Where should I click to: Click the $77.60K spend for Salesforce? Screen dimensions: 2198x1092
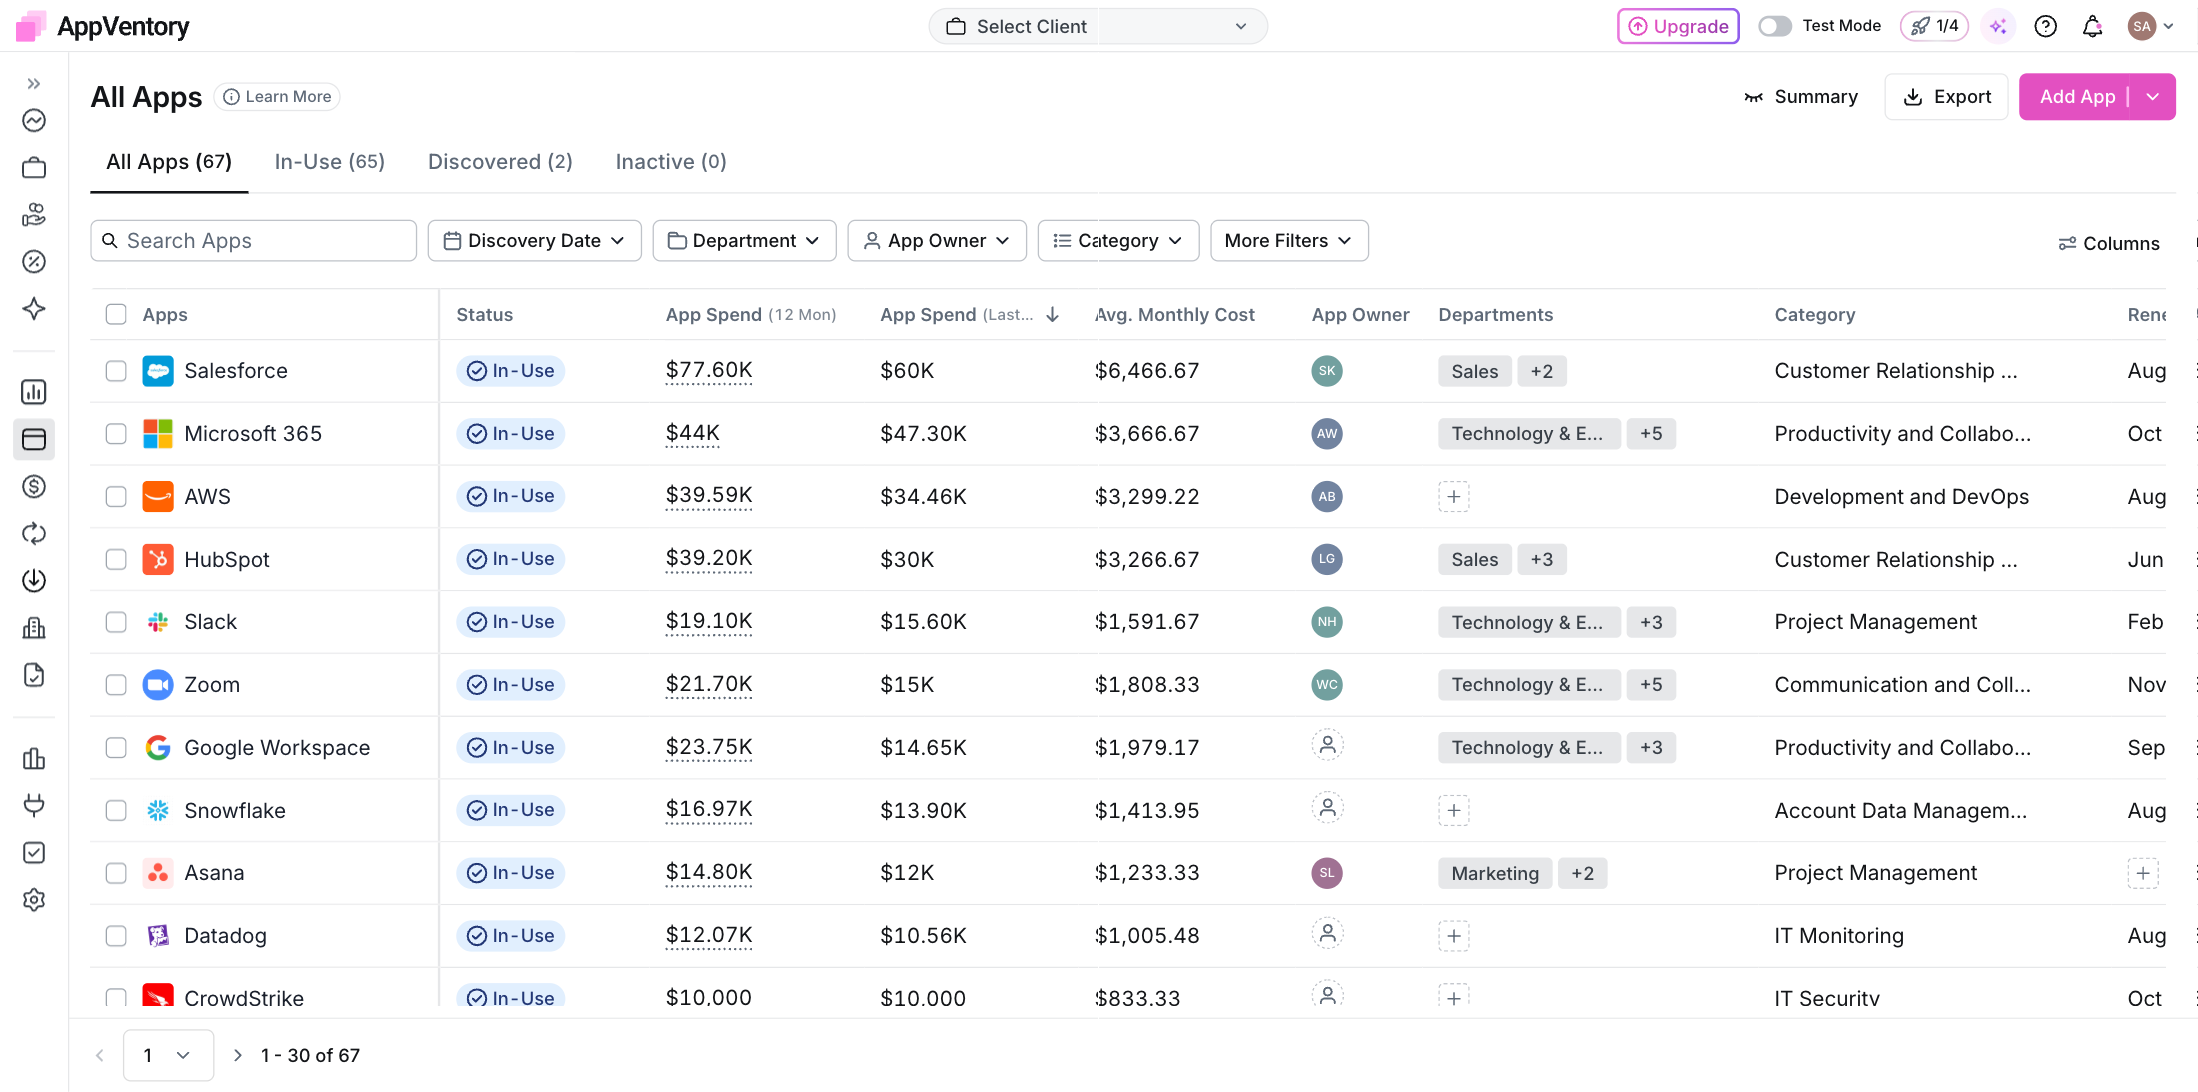(709, 371)
